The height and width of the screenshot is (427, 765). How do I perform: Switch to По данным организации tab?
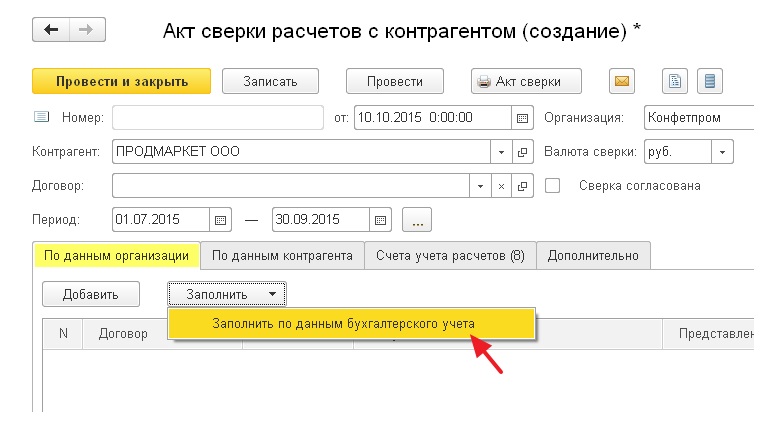tap(117, 256)
